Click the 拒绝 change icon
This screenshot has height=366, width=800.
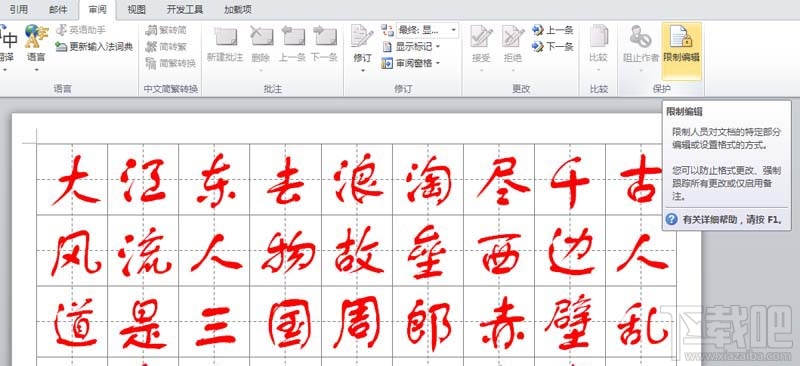tap(512, 37)
